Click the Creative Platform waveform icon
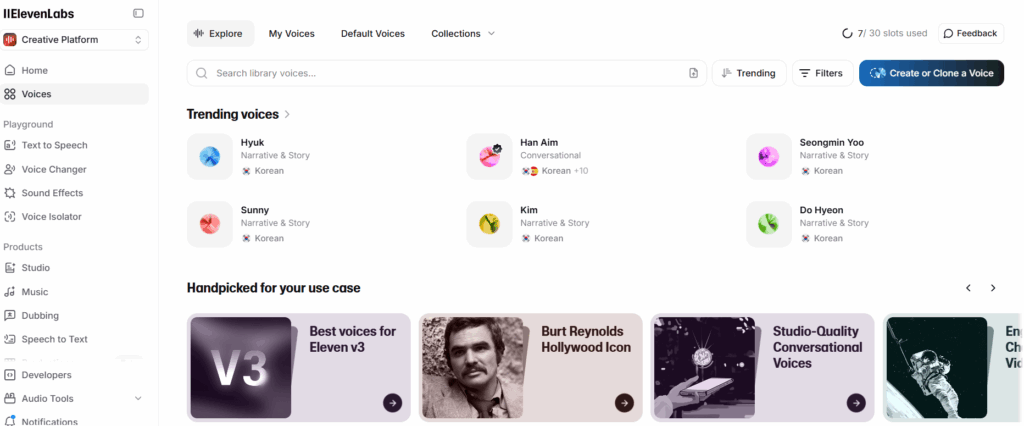 click(10, 40)
